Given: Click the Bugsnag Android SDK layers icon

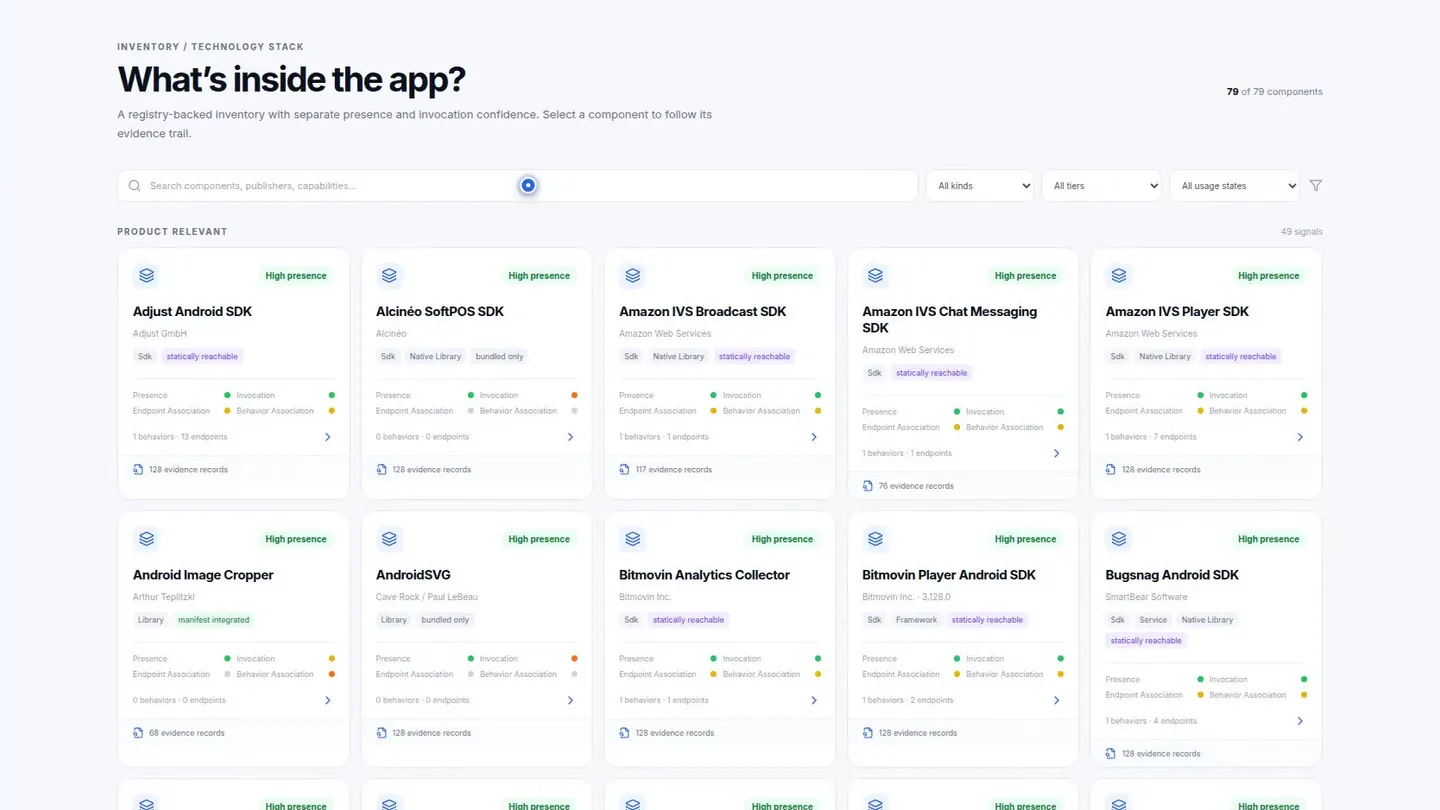Looking at the screenshot, I should pyautogui.click(x=1118, y=539).
